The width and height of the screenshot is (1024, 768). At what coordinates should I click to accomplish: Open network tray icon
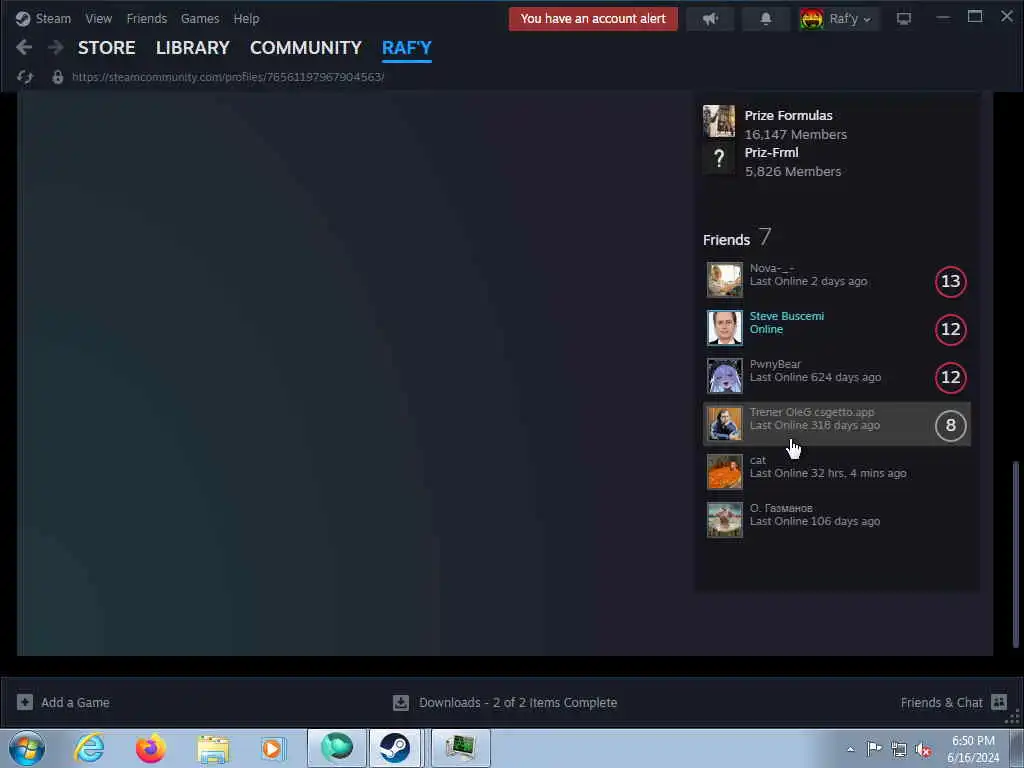click(x=899, y=749)
